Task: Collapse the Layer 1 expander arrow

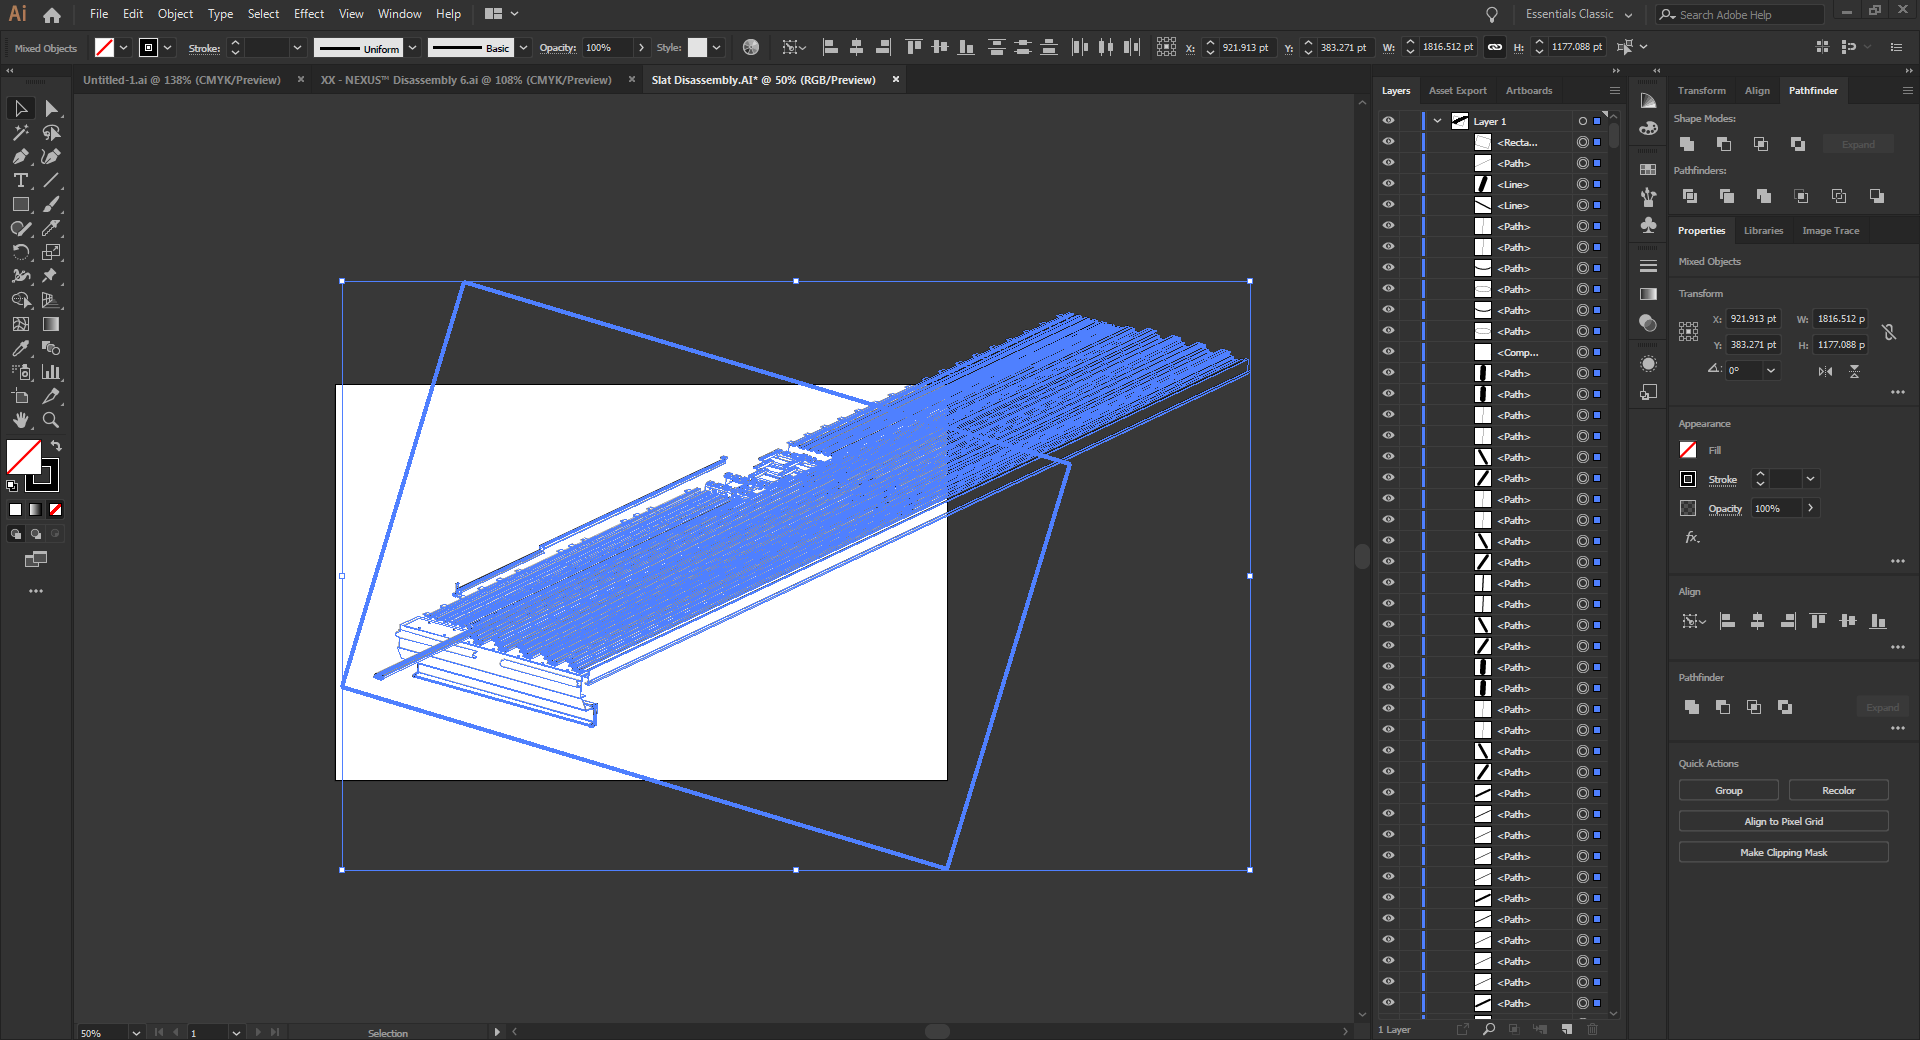Action: [1437, 120]
